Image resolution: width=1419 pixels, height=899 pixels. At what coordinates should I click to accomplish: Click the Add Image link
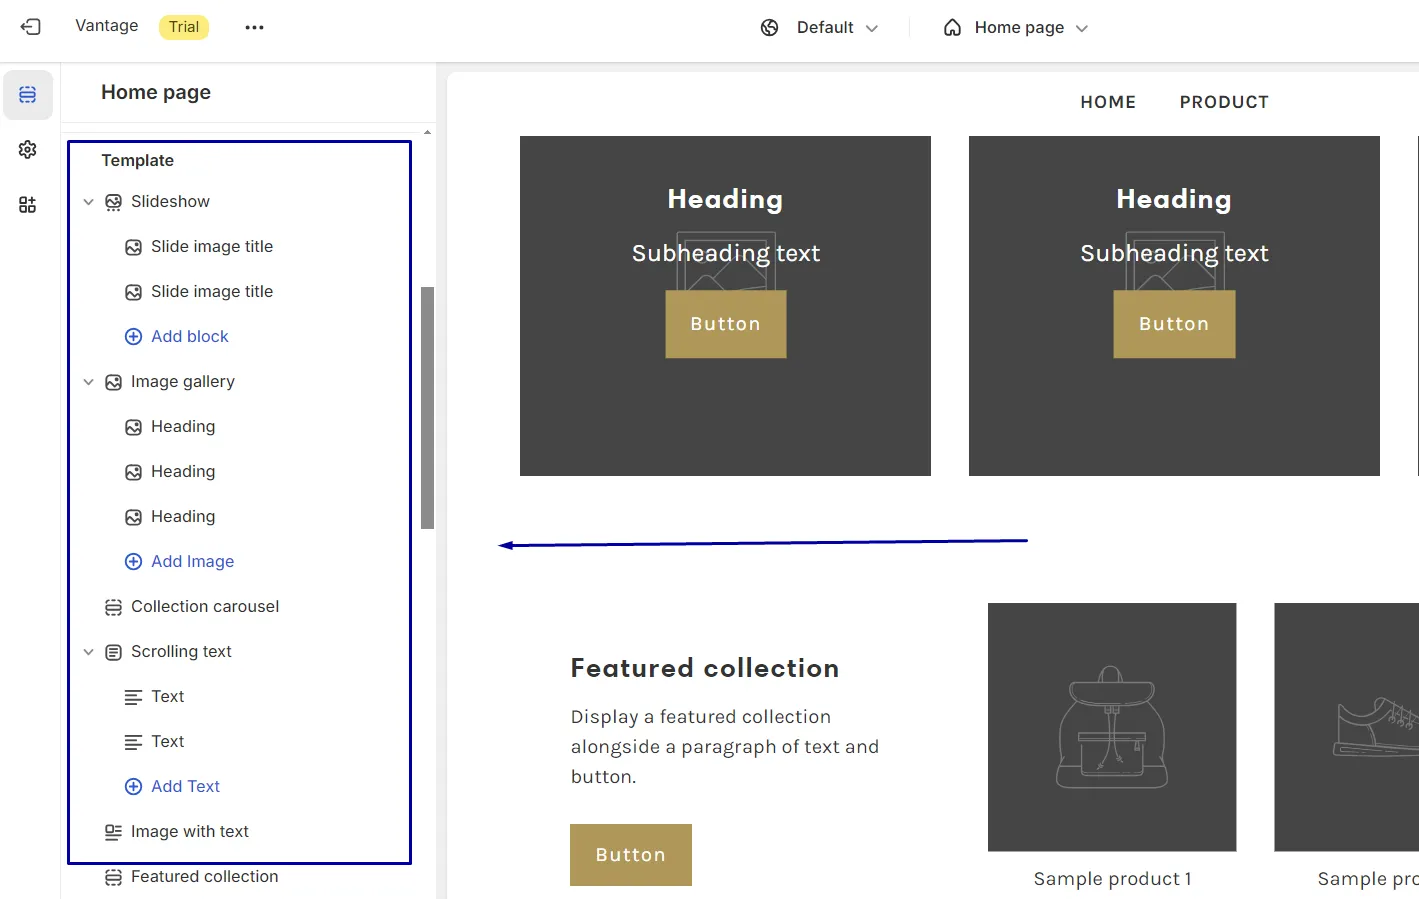tap(193, 562)
